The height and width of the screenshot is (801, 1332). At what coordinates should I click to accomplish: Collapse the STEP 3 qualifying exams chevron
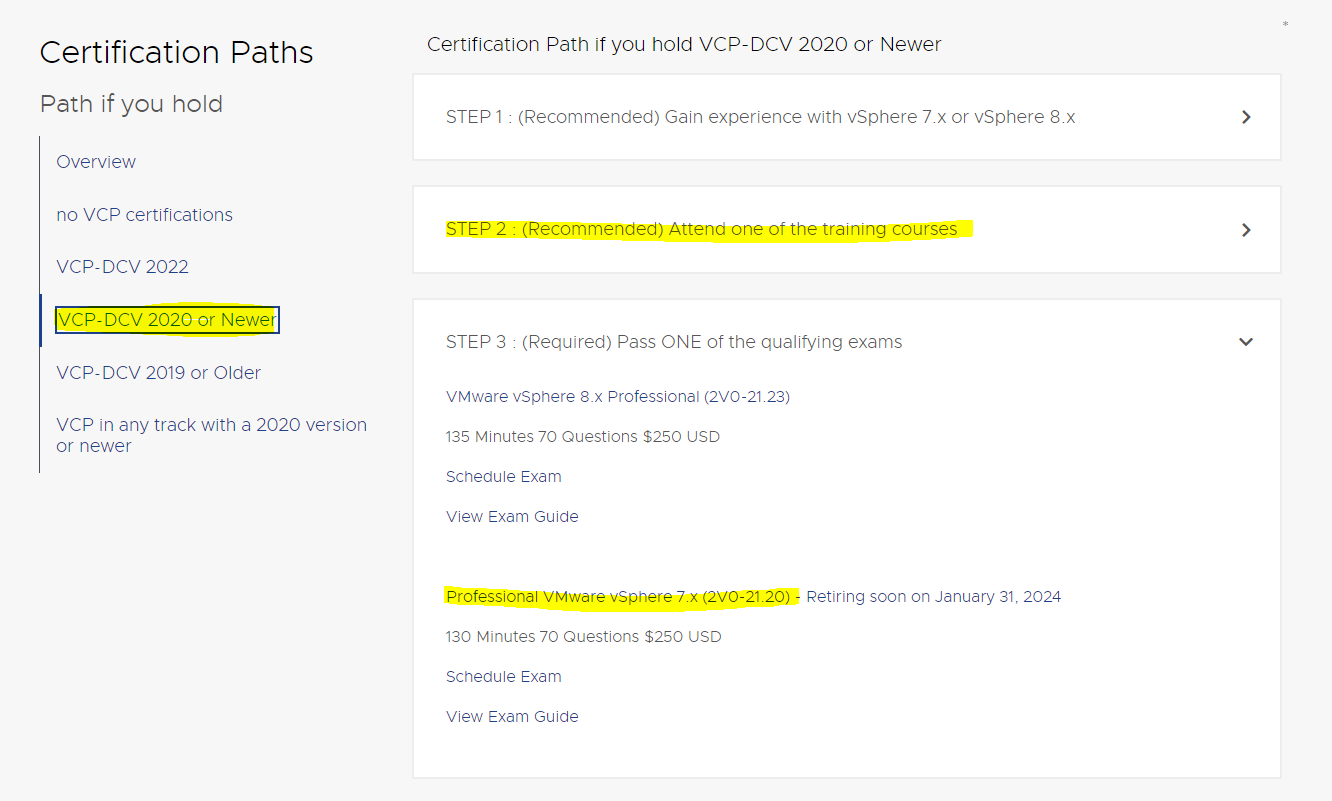tap(1246, 342)
